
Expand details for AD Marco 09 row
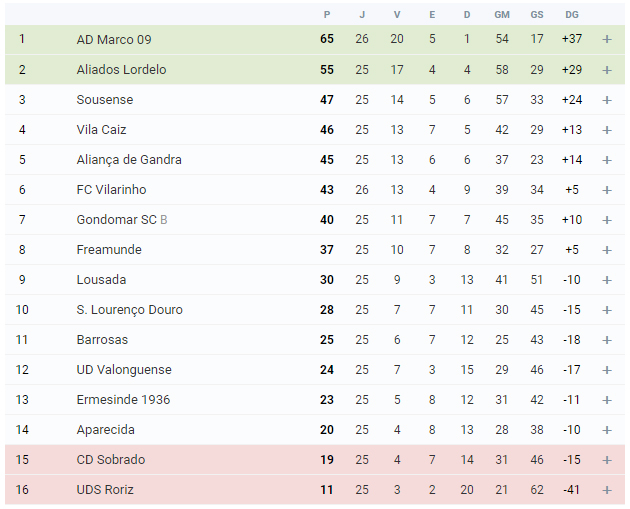[x=607, y=39]
